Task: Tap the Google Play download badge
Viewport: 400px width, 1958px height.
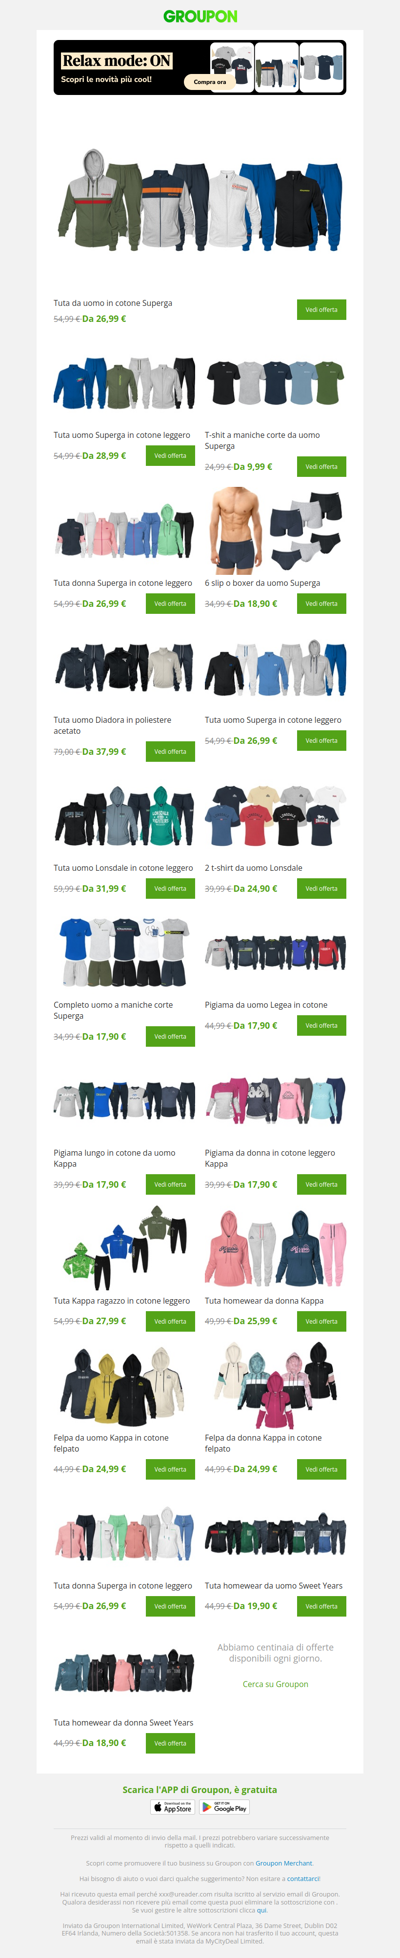Action: pyautogui.click(x=224, y=1807)
